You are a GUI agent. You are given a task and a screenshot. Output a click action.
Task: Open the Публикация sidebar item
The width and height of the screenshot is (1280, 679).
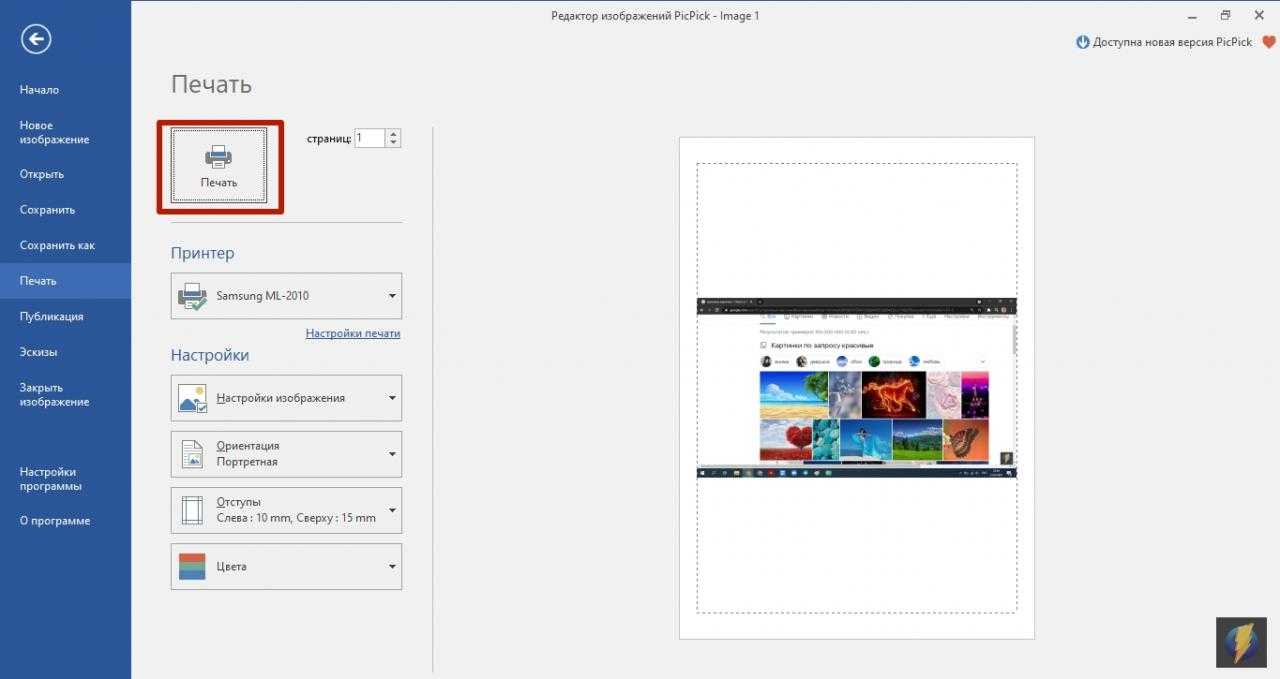pos(51,316)
